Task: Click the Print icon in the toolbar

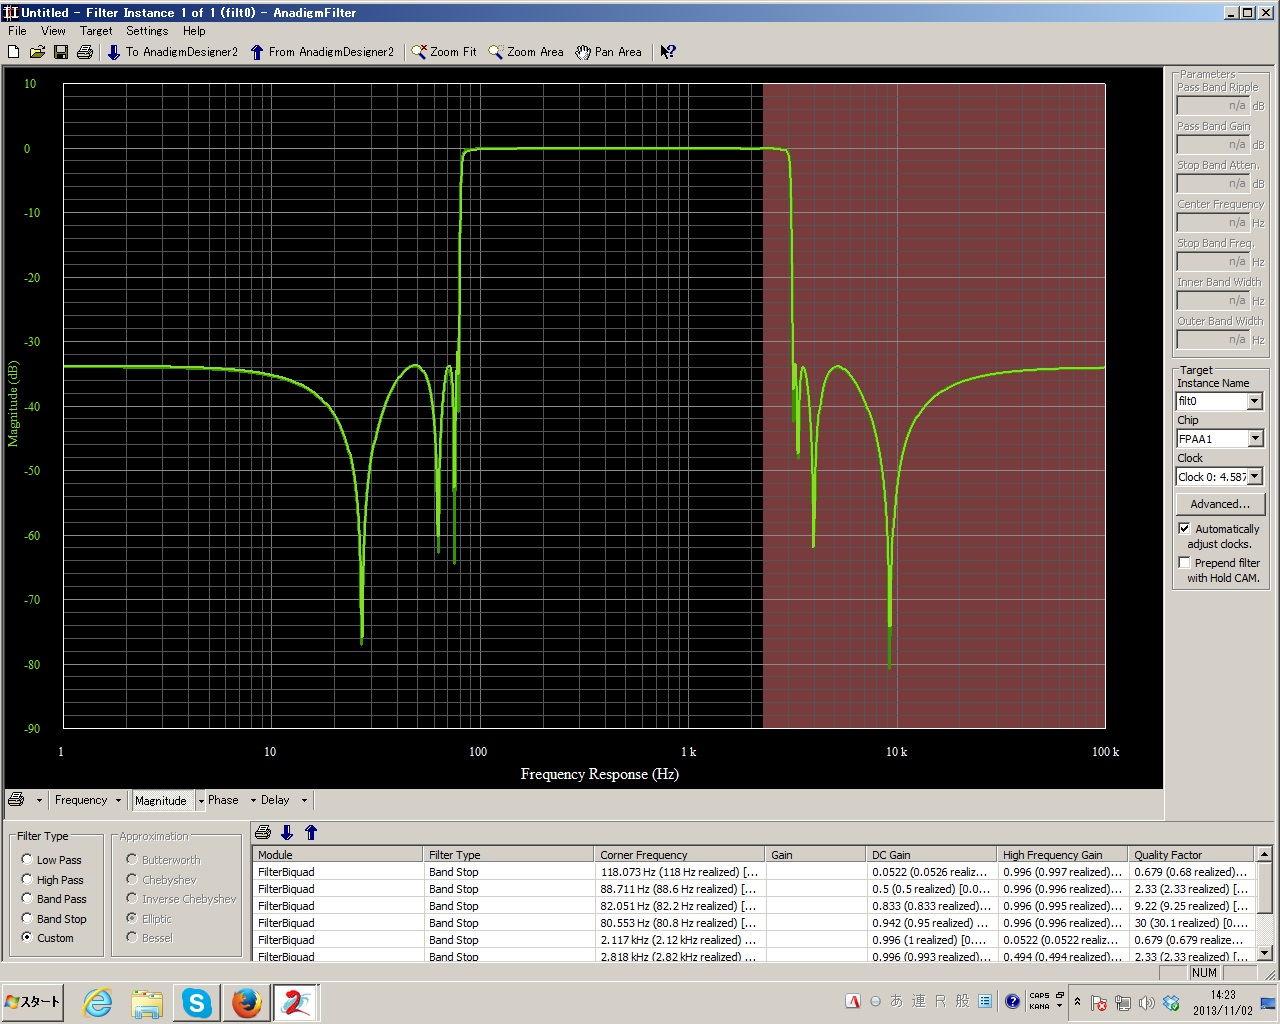Action: [x=85, y=52]
